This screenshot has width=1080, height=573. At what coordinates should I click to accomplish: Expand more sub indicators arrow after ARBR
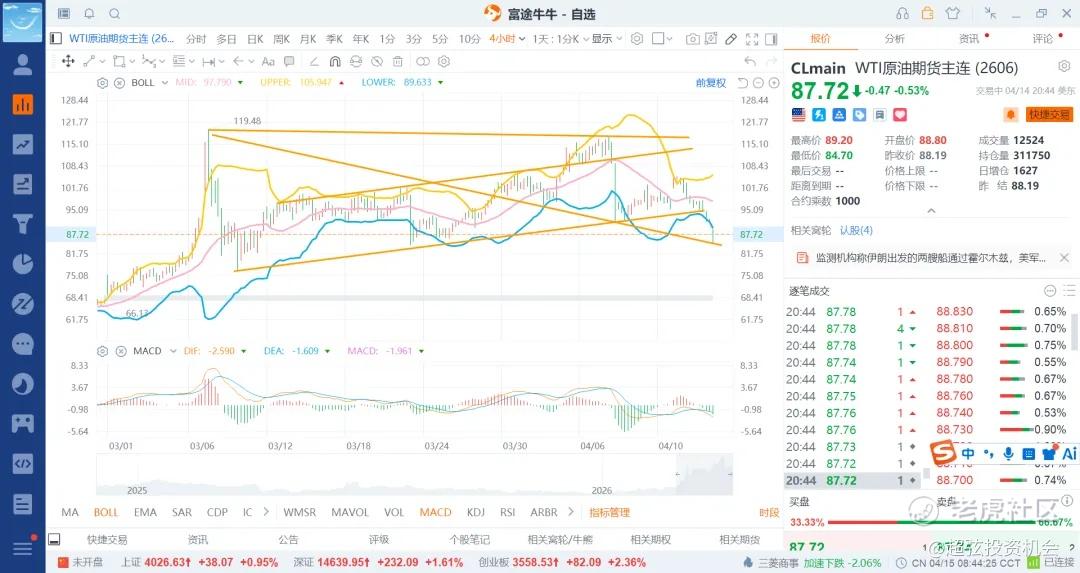point(571,512)
